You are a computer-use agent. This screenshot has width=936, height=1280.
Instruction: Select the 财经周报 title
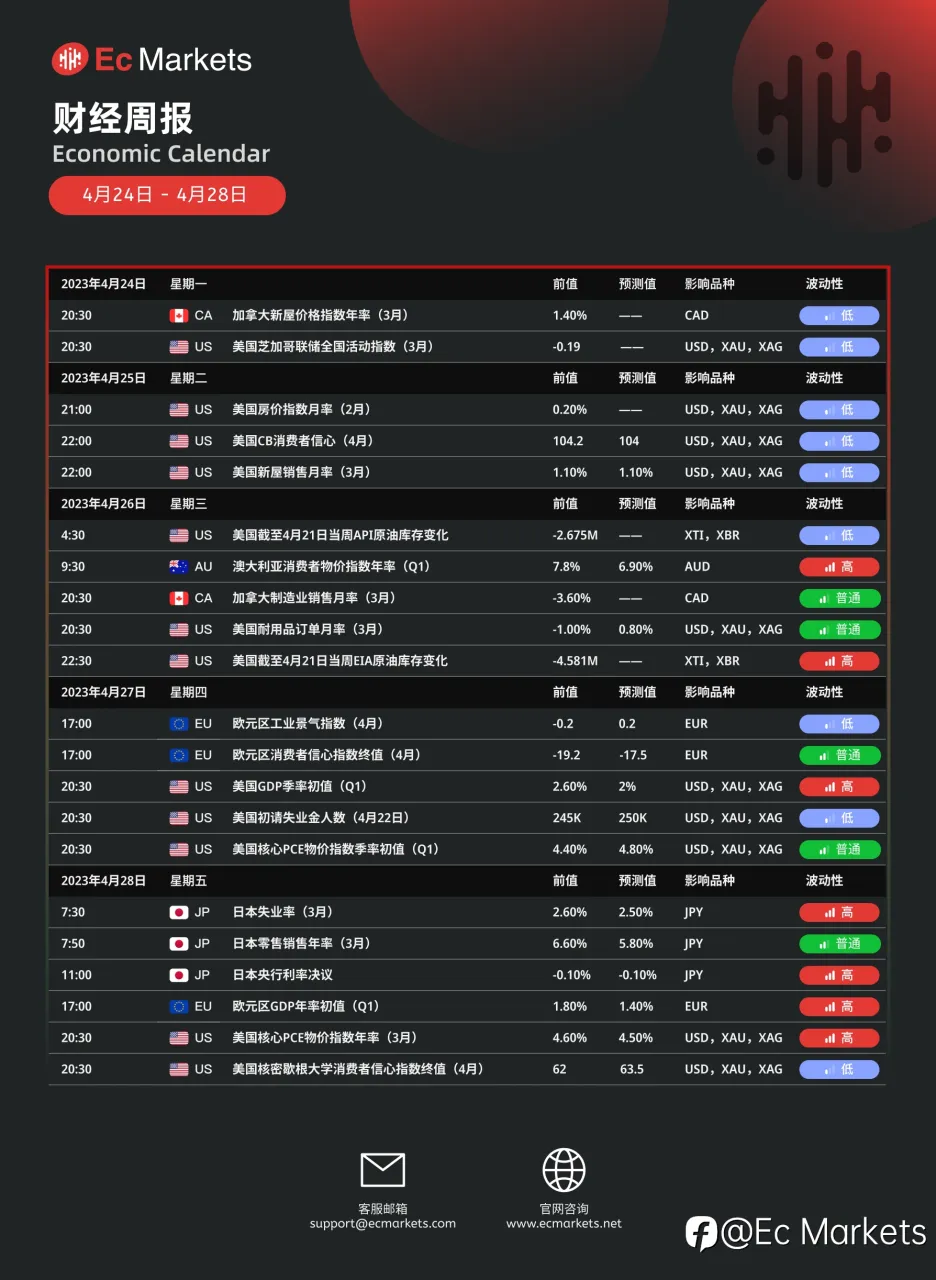coord(123,118)
